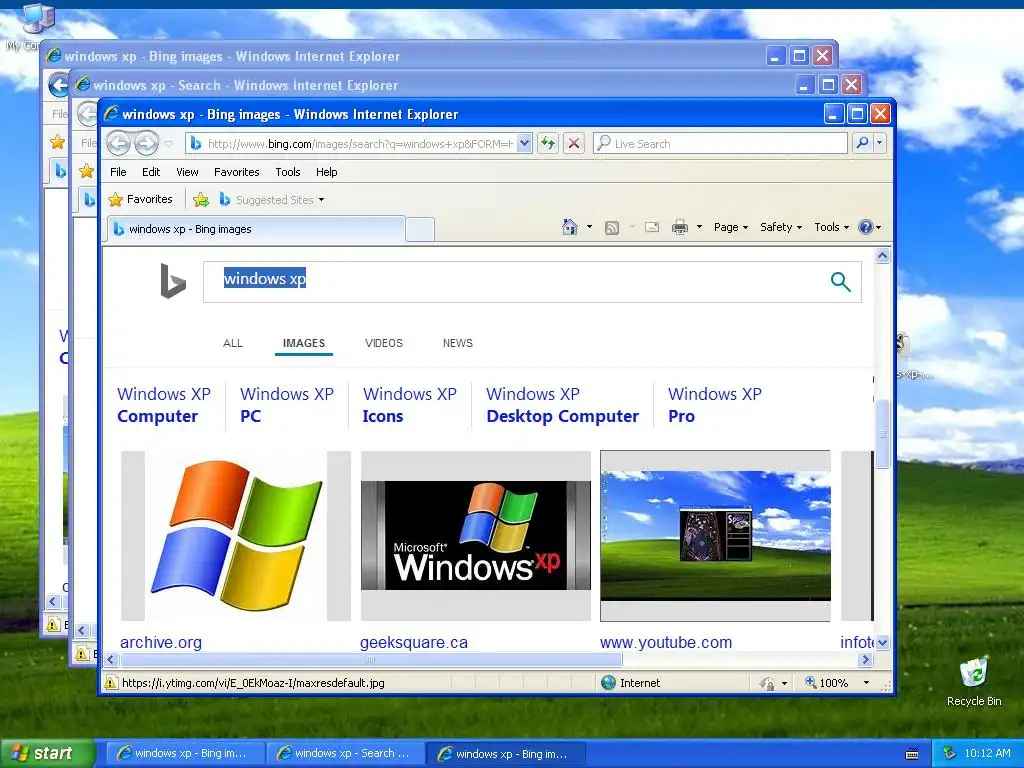Switch to taskbar item 'windows xp - Search'

344,754
